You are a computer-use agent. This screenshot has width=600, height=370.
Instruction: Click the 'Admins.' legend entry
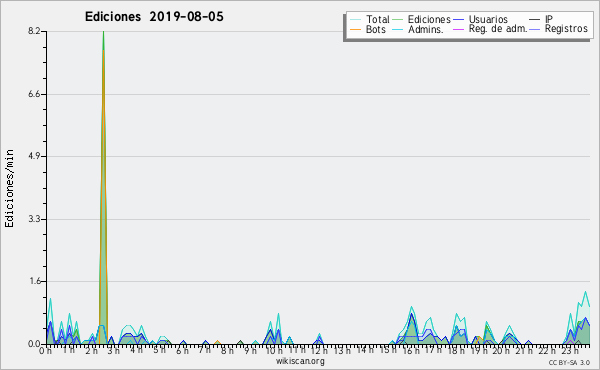pos(418,29)
